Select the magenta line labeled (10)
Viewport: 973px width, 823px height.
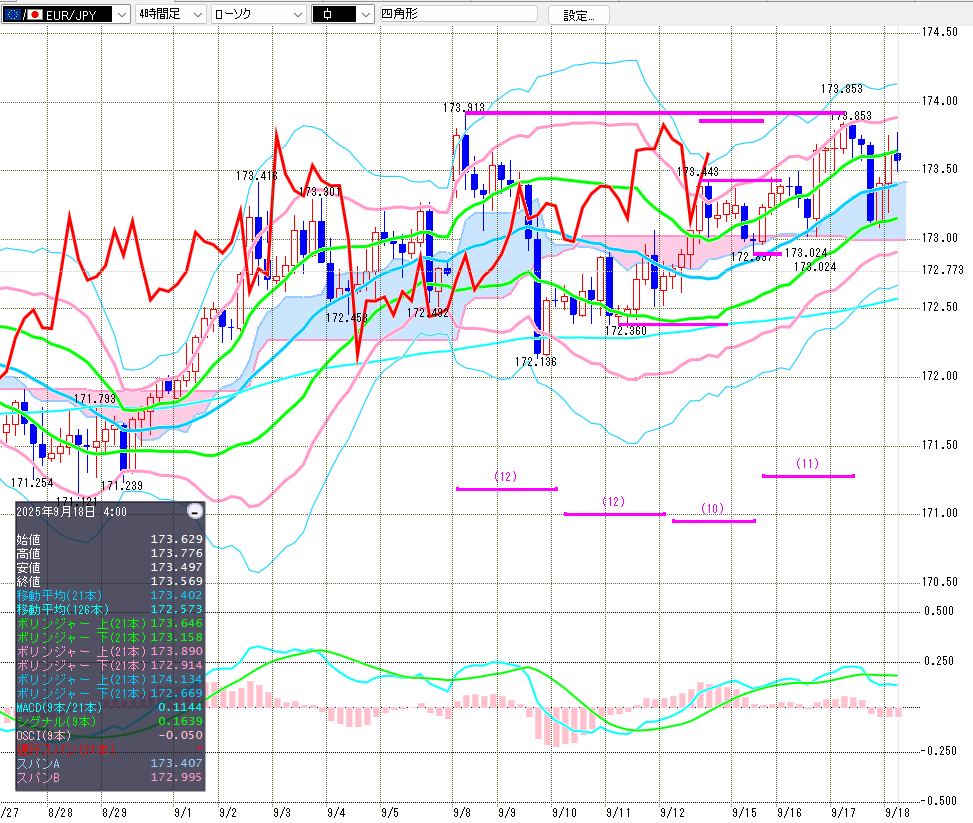(x=713, y=520)
